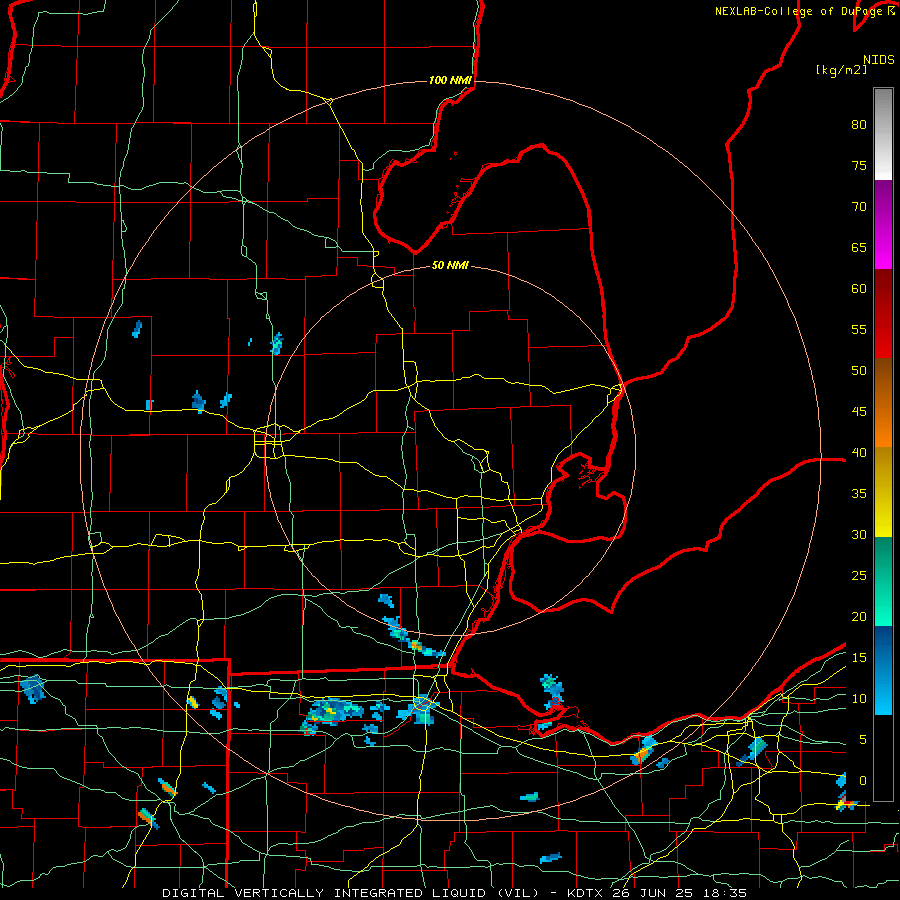The height and width of the screenshot is (900, 900).
Task: Click the 5 value on the VIL scale
Action: pos(863,740)
